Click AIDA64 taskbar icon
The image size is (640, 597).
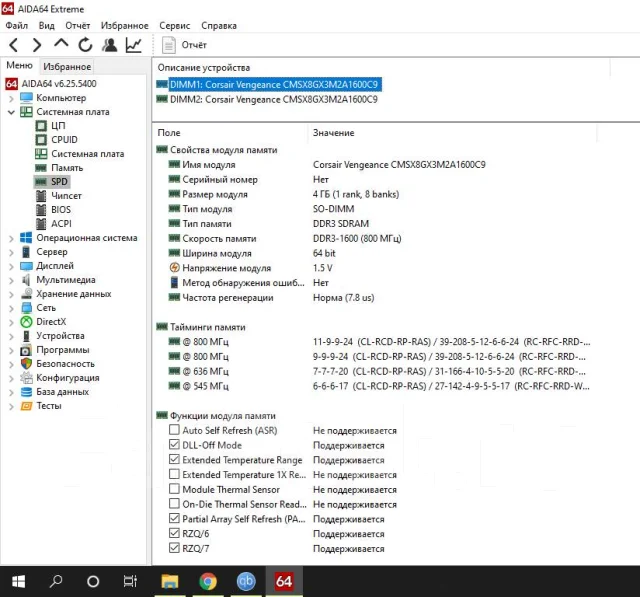pyautogui.click(x=284, y=581)
